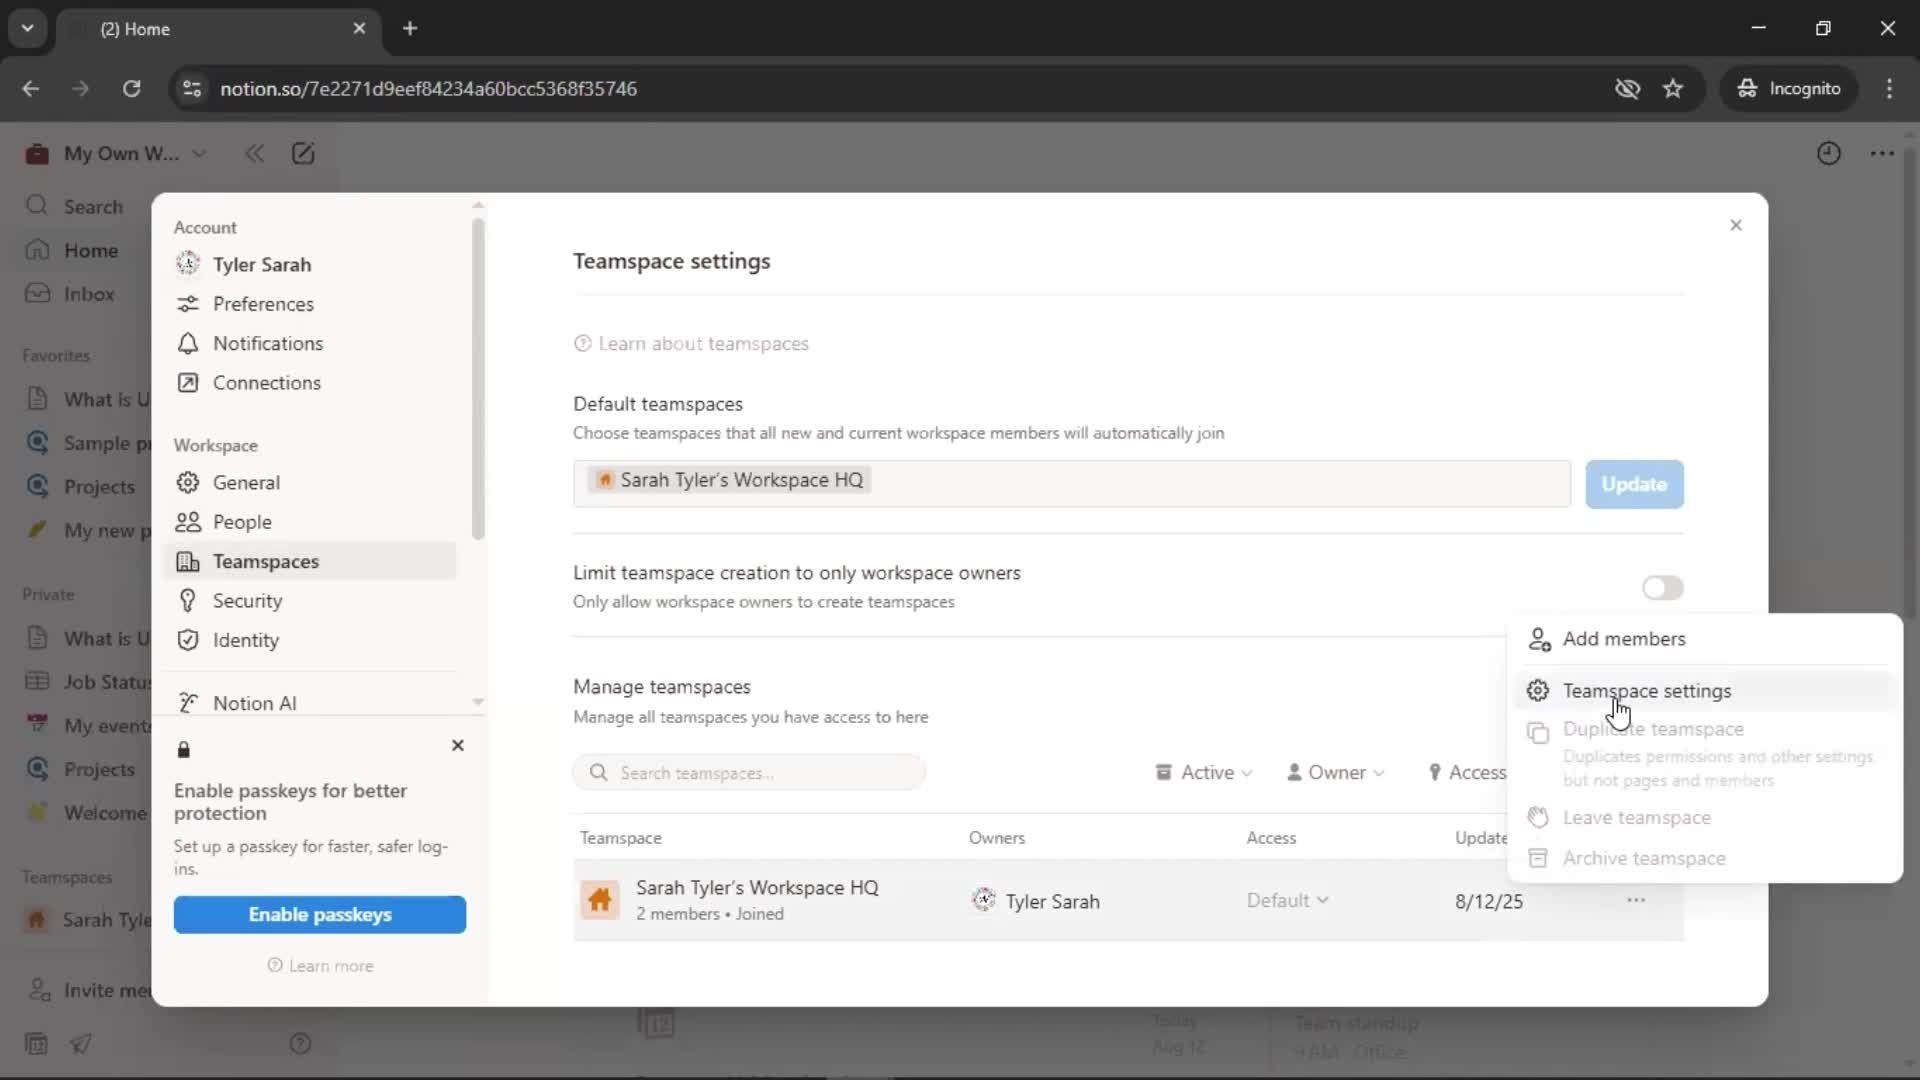The height and width of the screenshot is (1080, 1920).
Task: Click the Access column header
Action: point(1271,838)
